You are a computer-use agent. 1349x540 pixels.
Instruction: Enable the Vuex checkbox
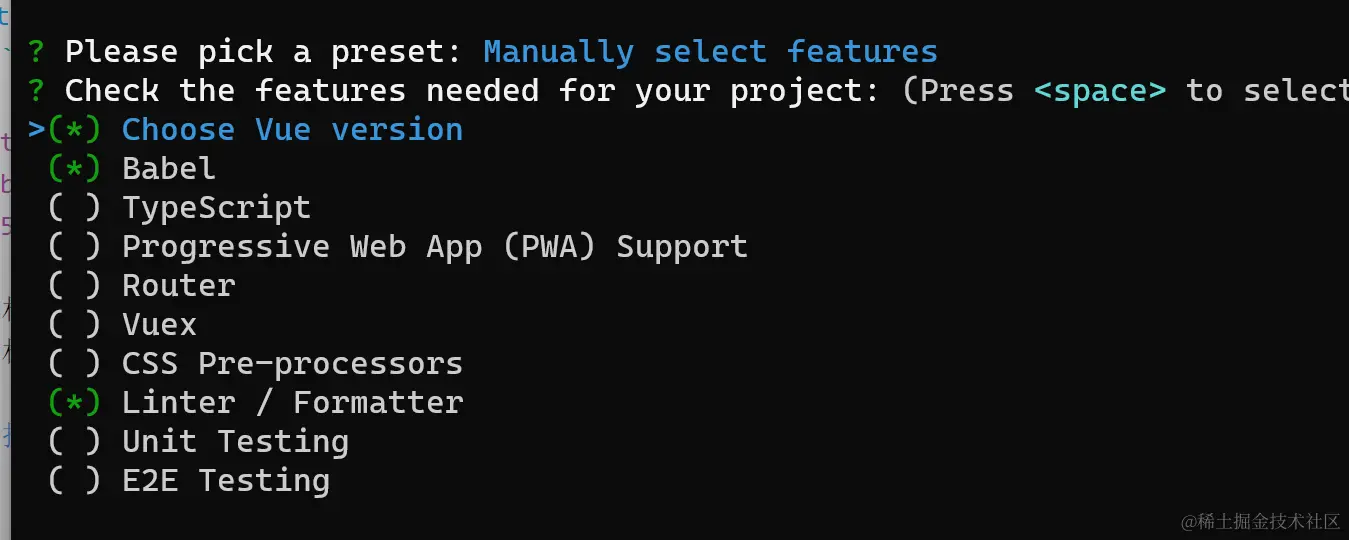(75, 325)
